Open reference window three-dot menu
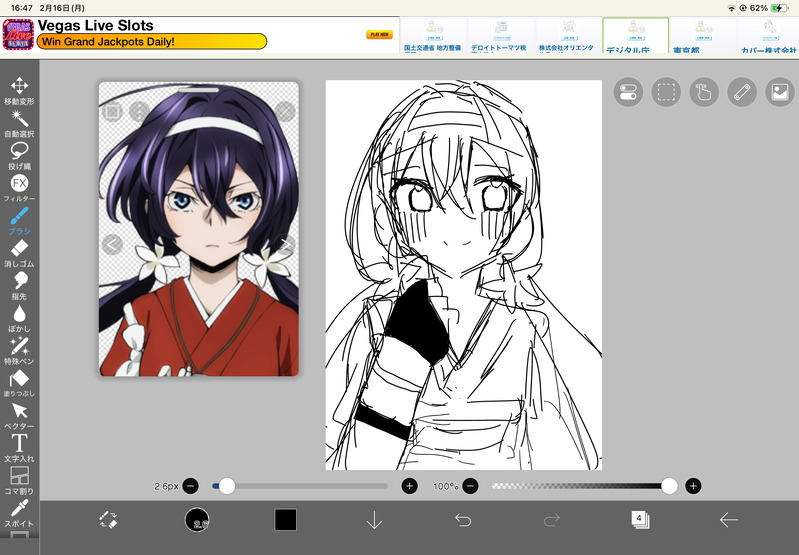 [x=139, y=111]
